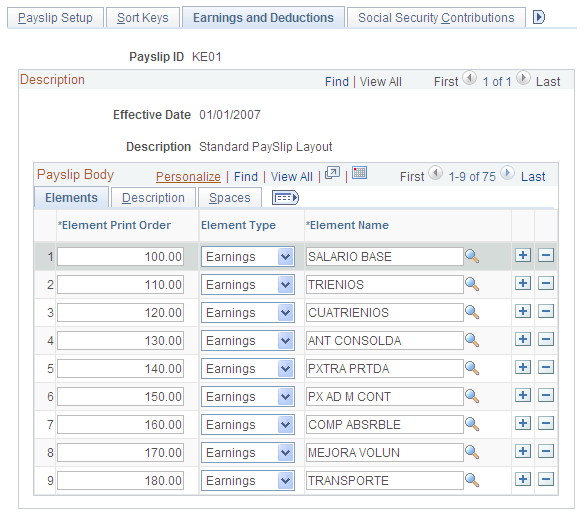Add a row after PX AD M CONT

[523, 395]
